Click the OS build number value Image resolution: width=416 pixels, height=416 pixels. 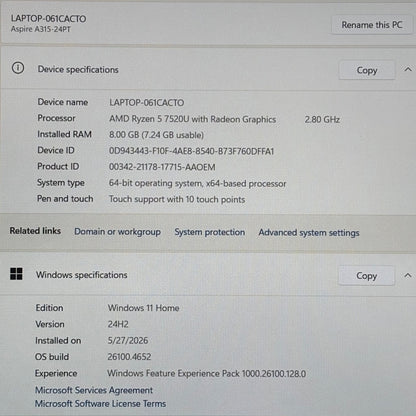129,357
